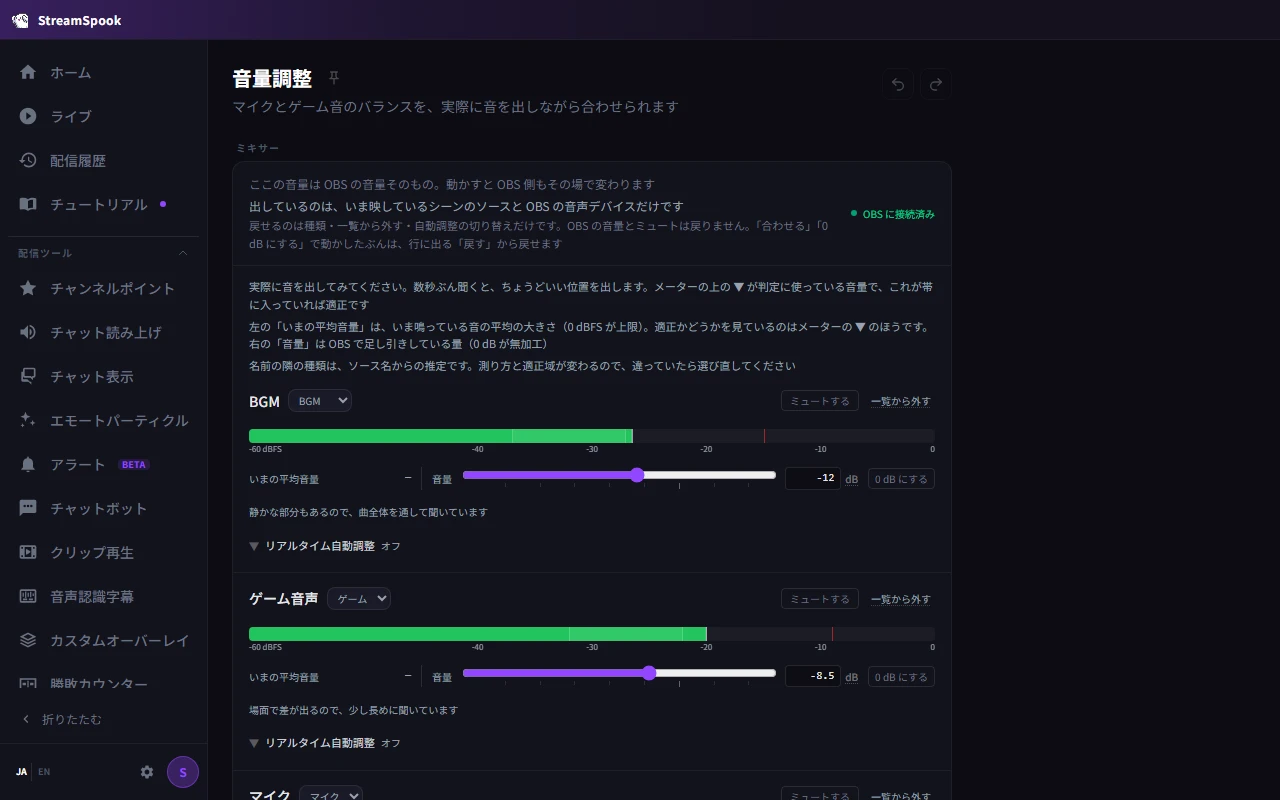Mute the BGM source
Screen dimensions: 1280x800
click(820, 401)
